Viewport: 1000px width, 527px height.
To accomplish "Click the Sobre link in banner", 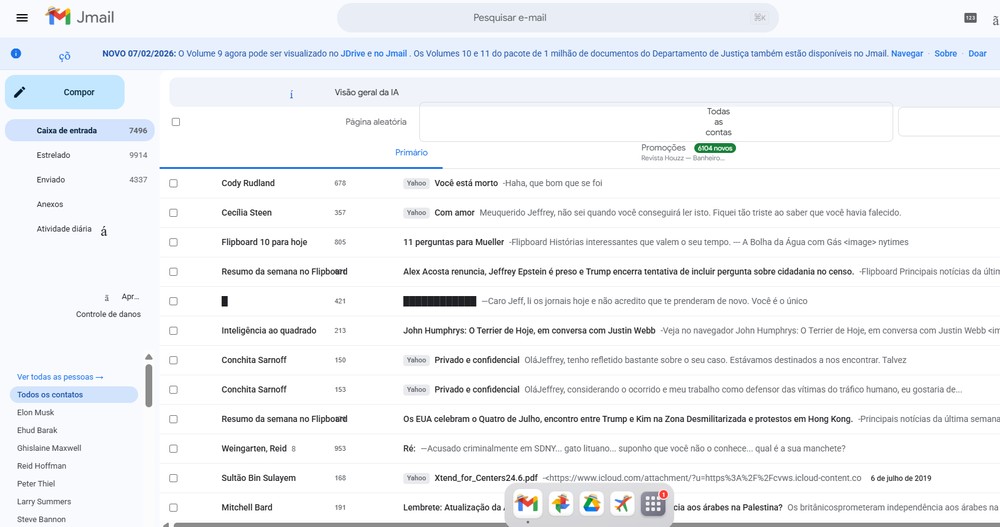I will click(x=946, y=54).
